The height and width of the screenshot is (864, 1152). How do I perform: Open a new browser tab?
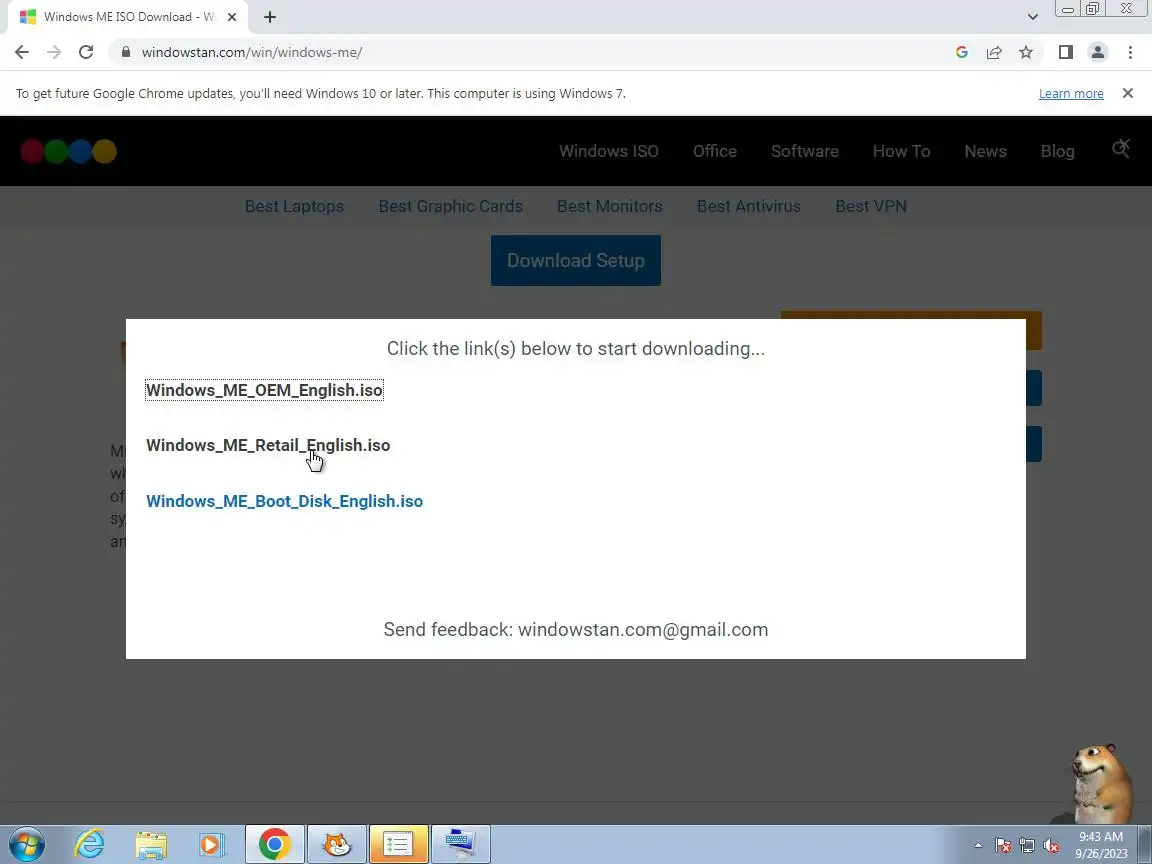point(270,17)
